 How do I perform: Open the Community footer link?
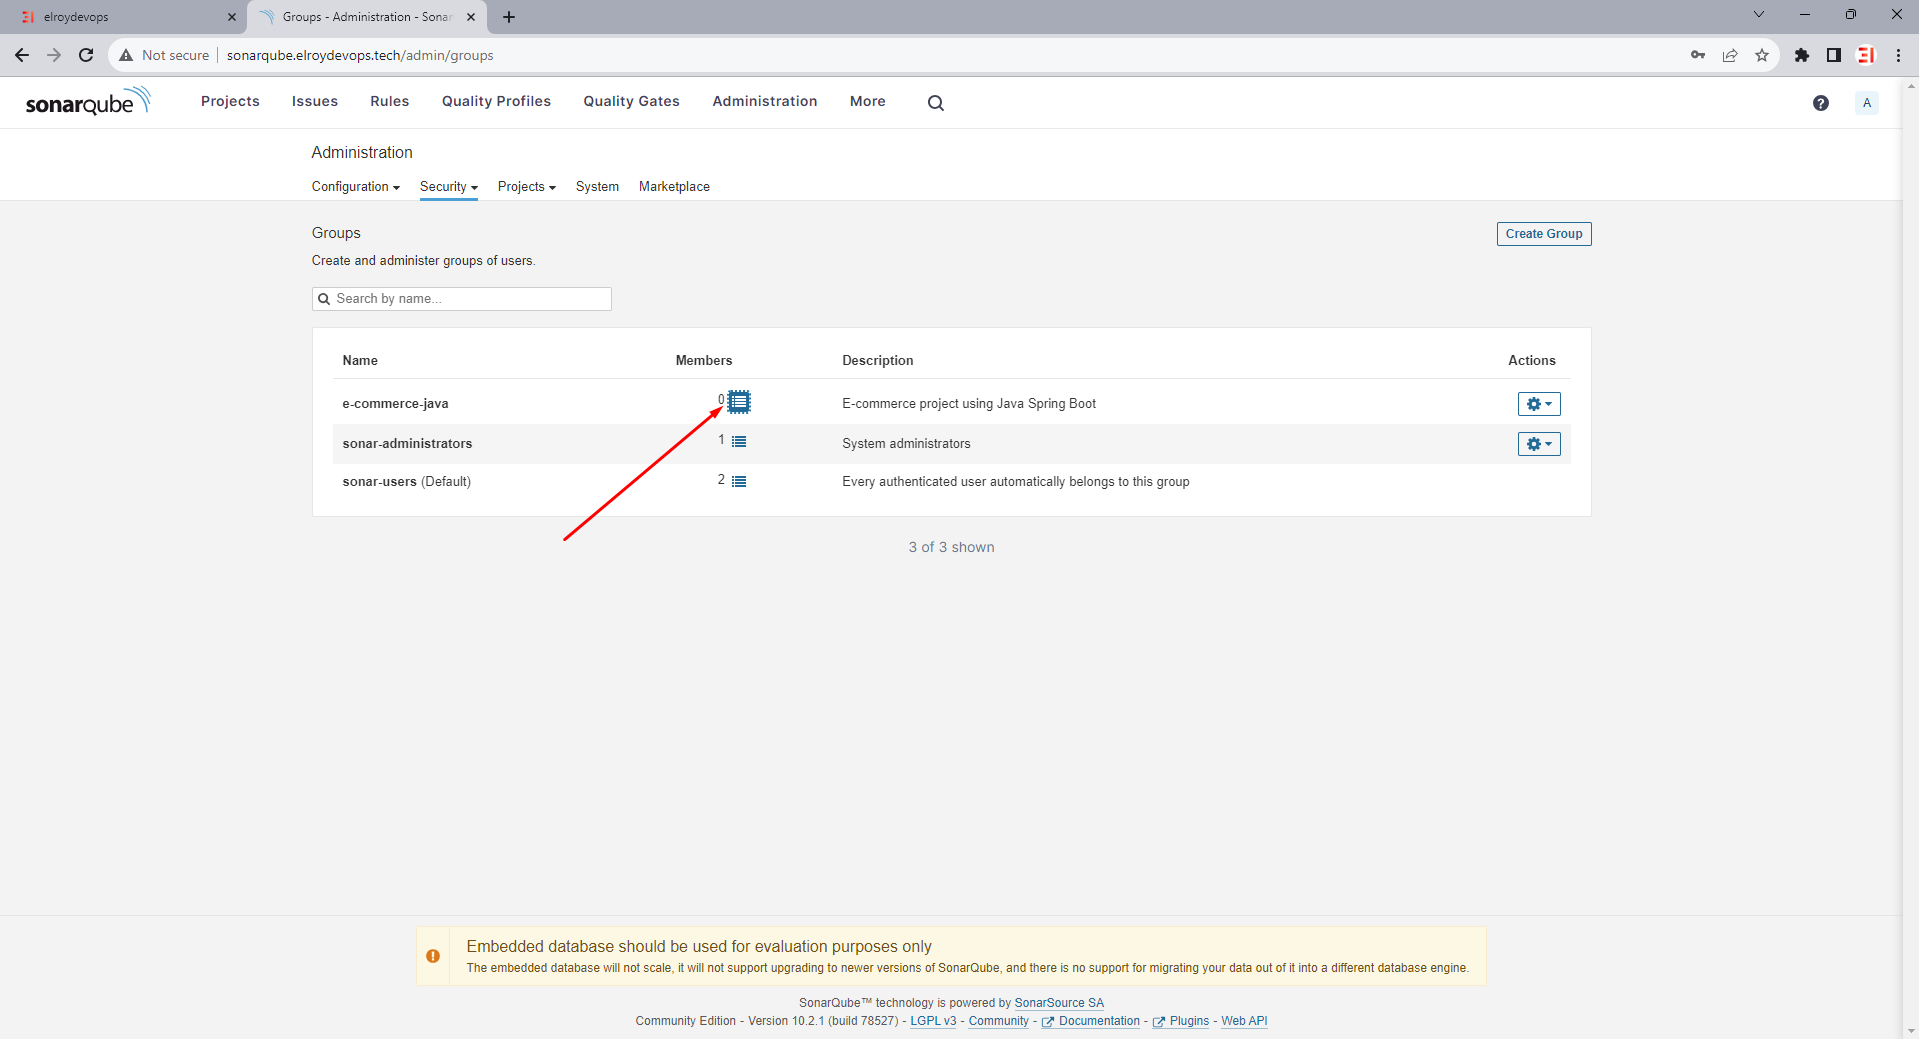coord(998,1021)
